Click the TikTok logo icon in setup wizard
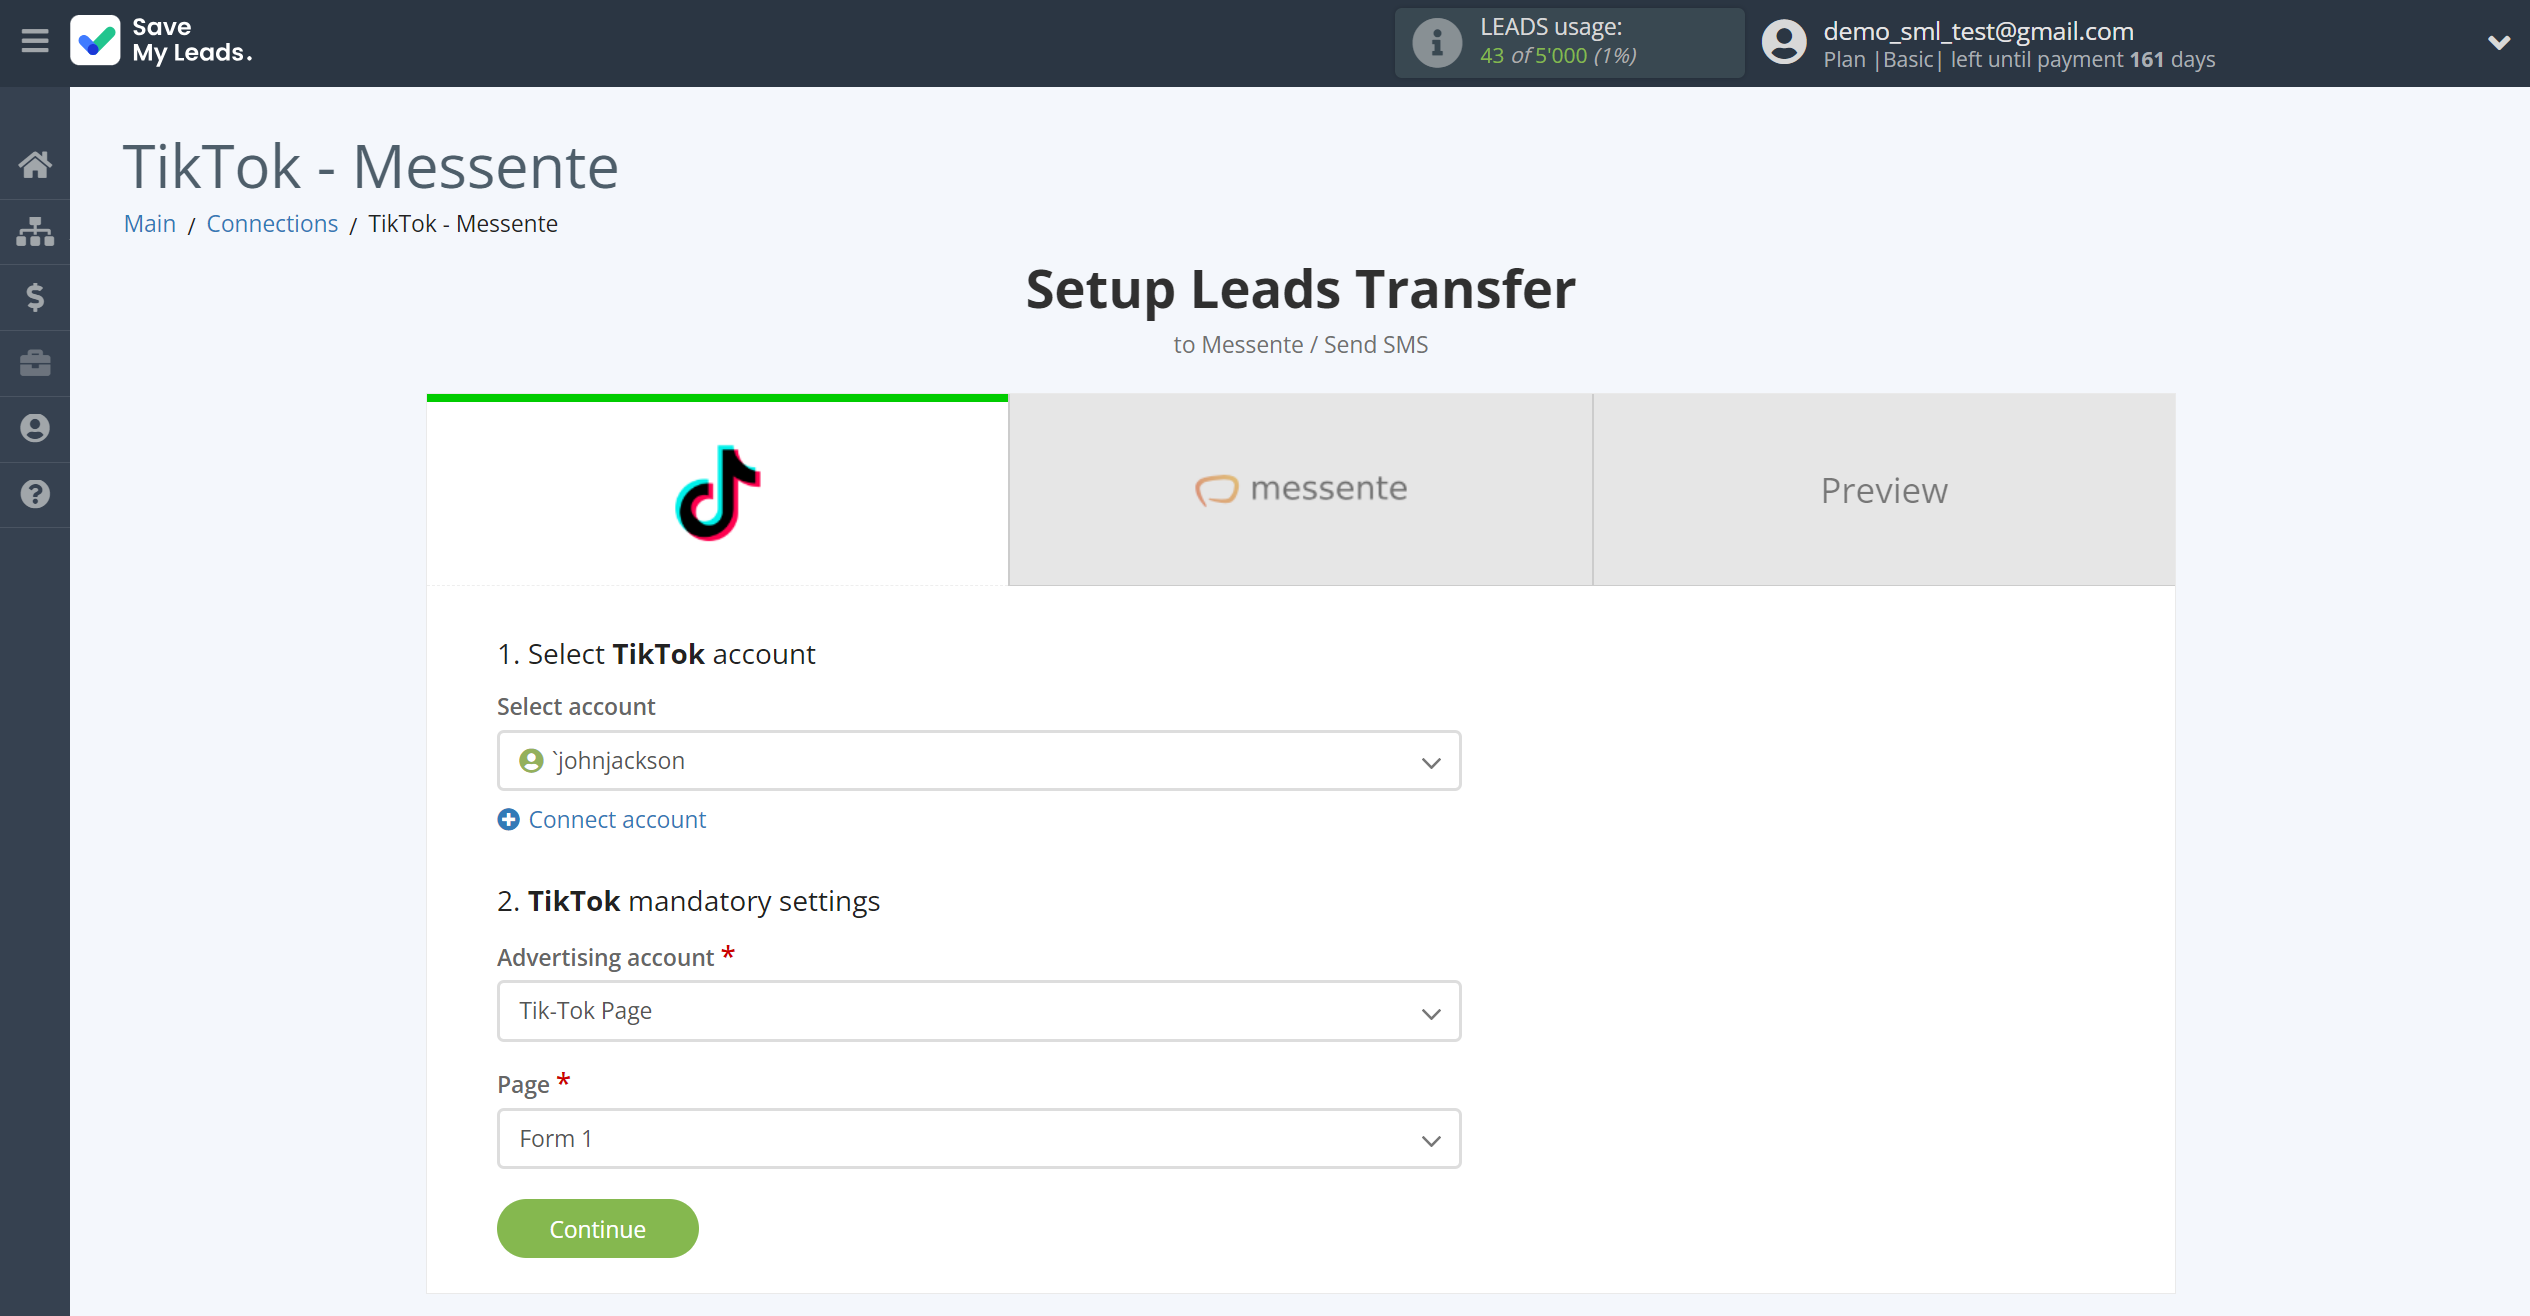 [x=718, y=491]
